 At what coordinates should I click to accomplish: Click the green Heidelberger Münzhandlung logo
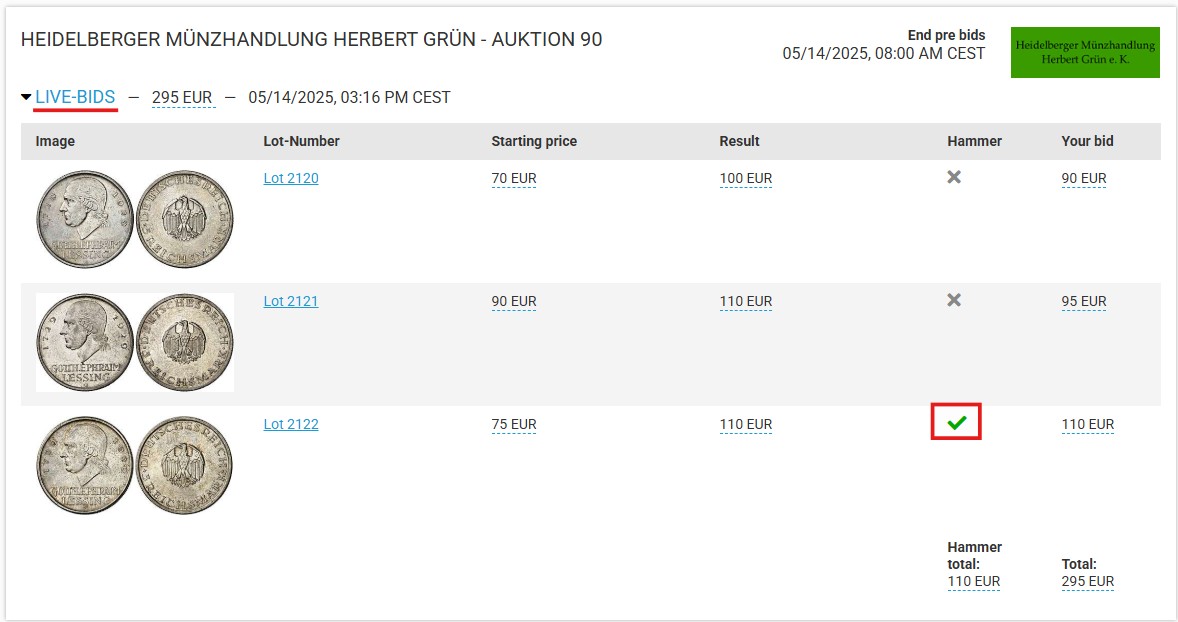pyautogui.click(x=1085, y=52)
